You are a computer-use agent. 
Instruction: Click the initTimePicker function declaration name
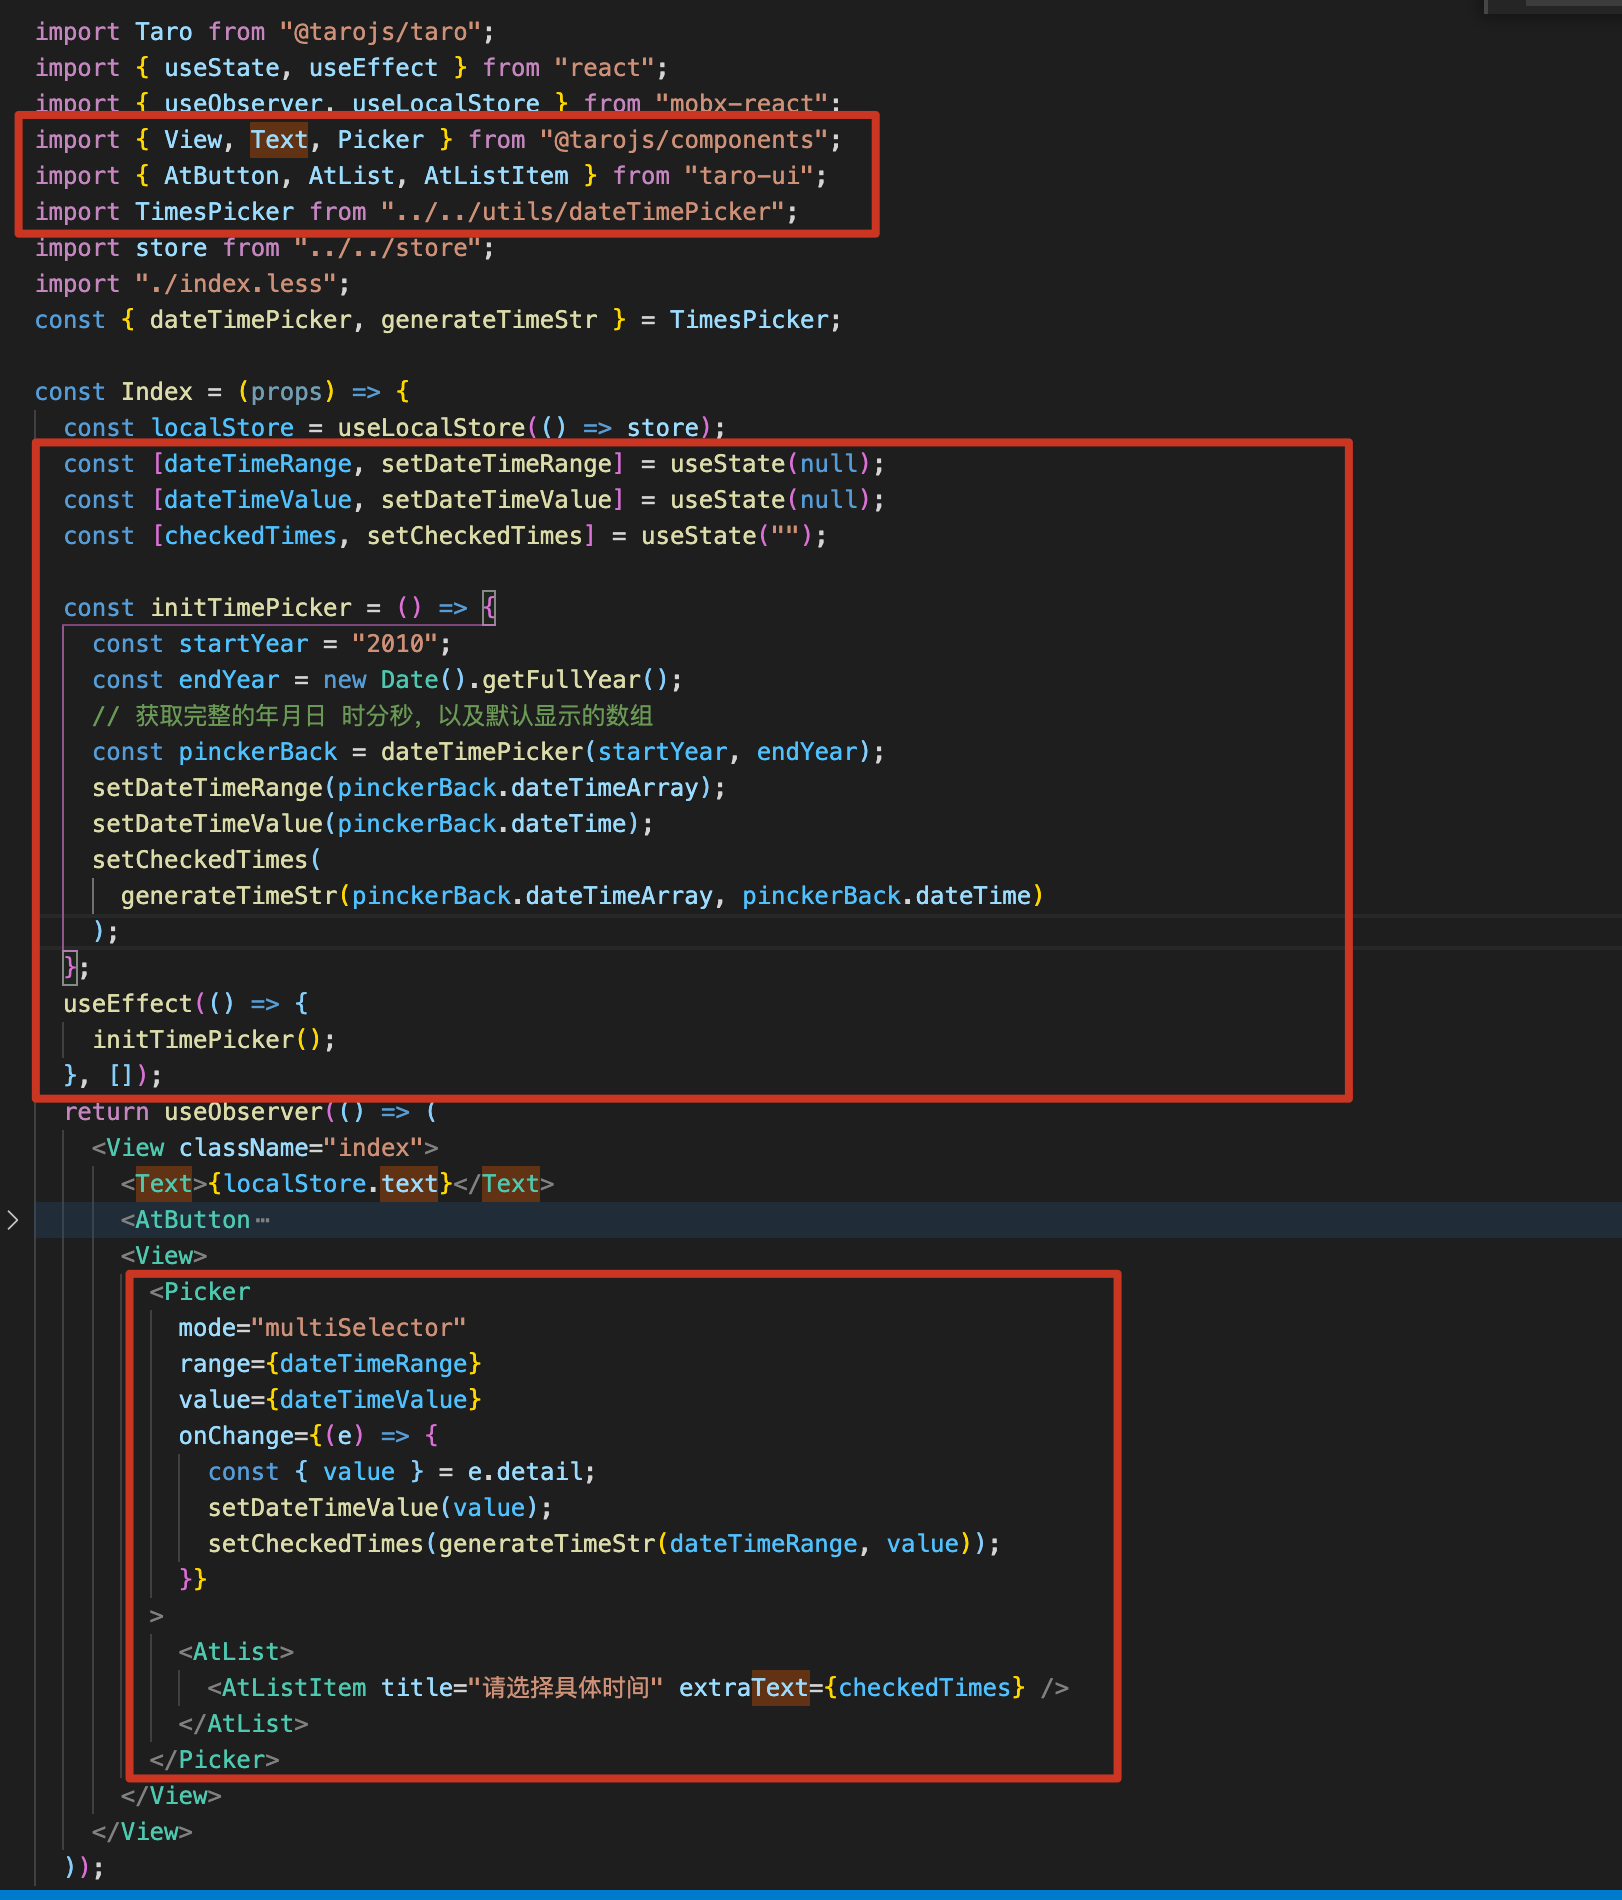pyautogui.click(x=251, y=608)
